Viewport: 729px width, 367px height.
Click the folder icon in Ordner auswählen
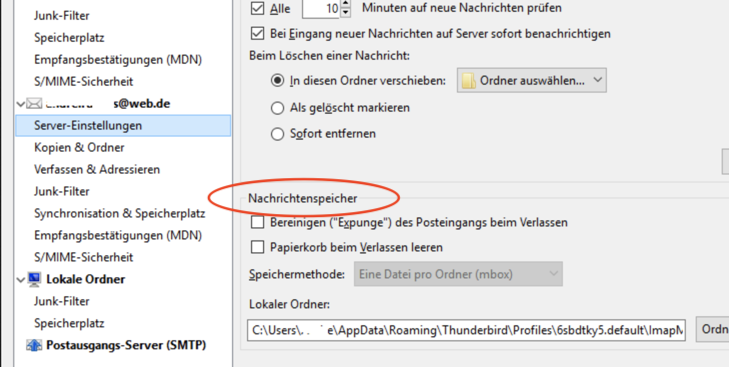[x=469, y=81]
